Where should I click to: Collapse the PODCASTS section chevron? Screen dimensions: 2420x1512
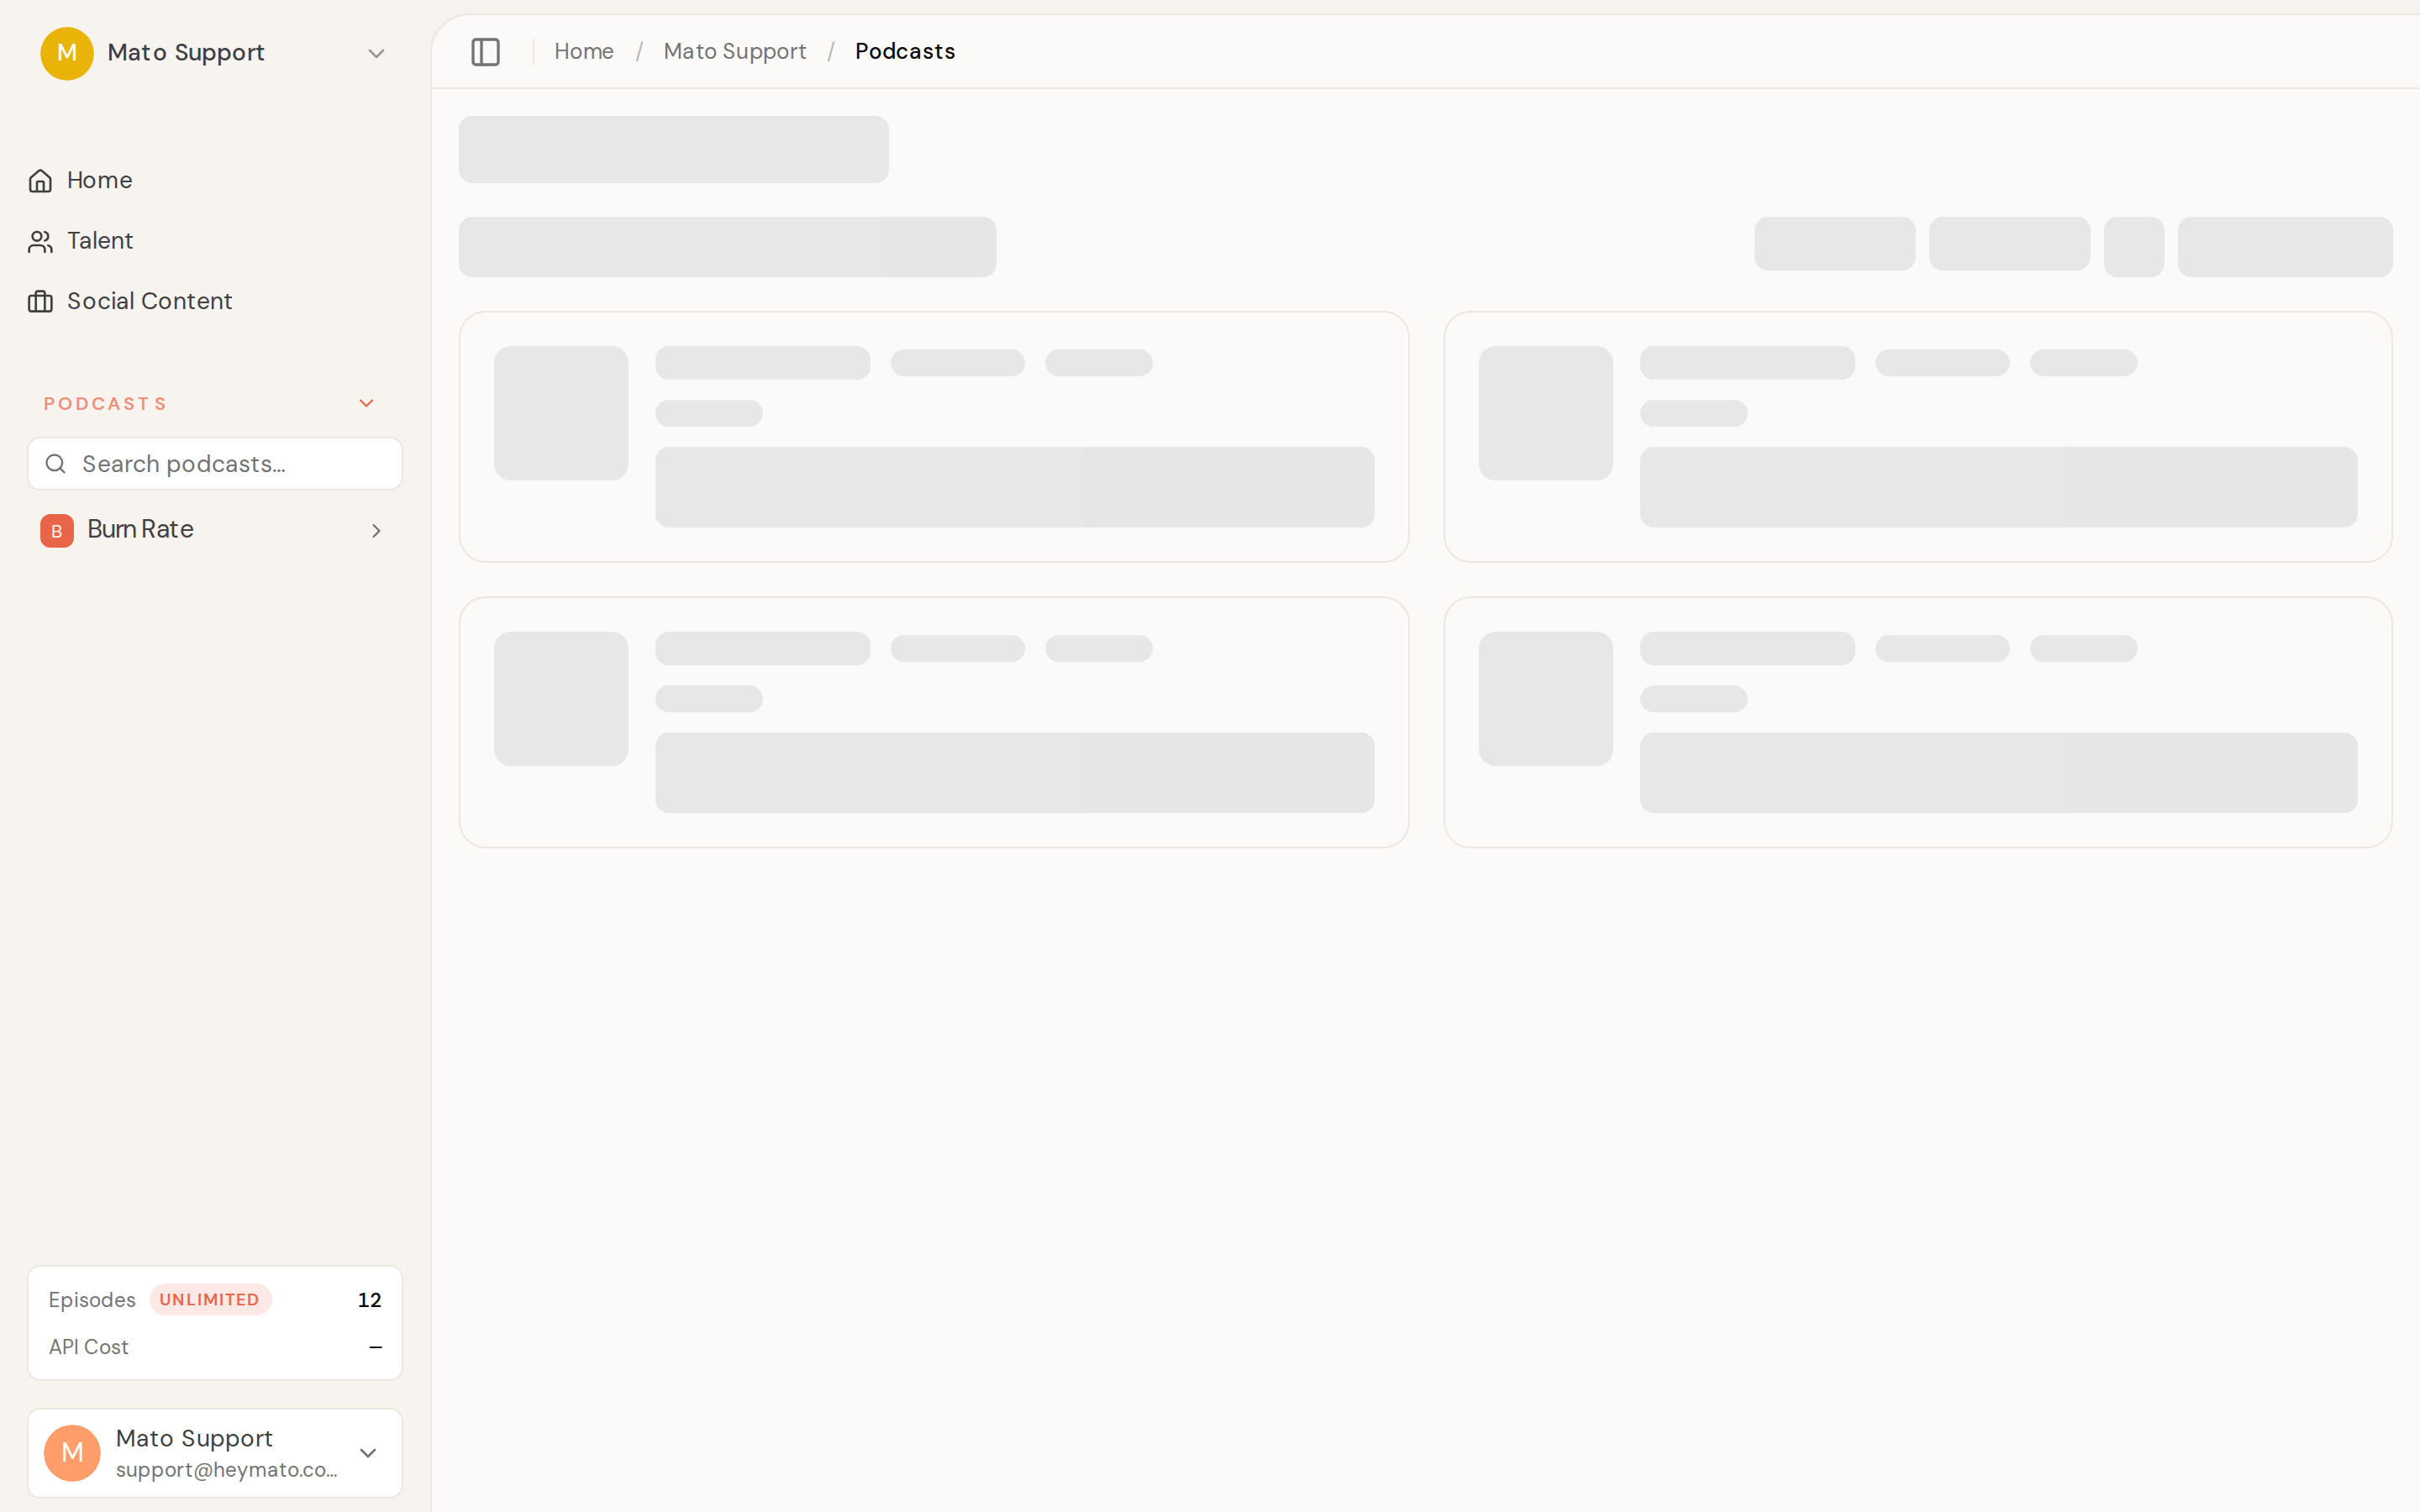[366, 403]
